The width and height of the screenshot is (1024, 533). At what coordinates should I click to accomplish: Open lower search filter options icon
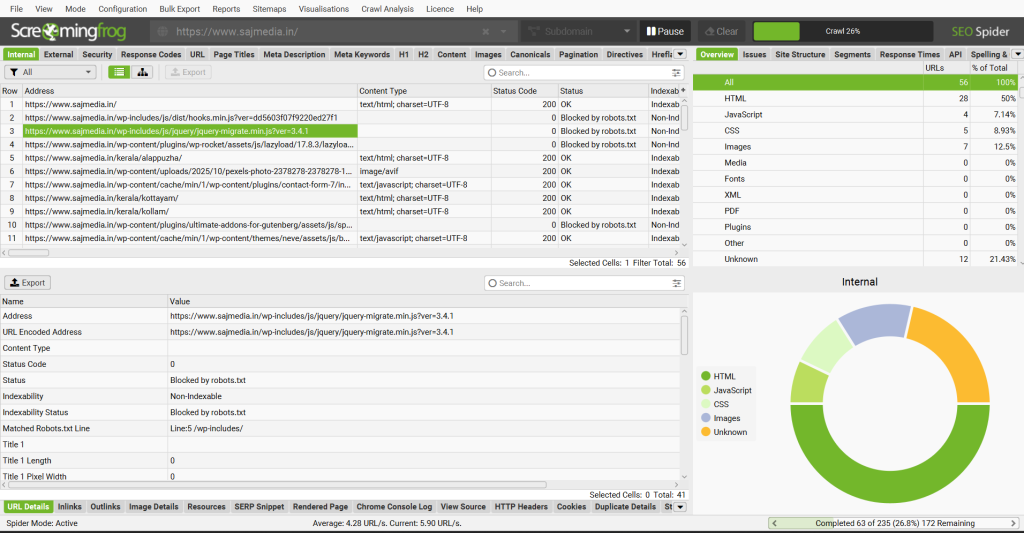click(677, 283)
